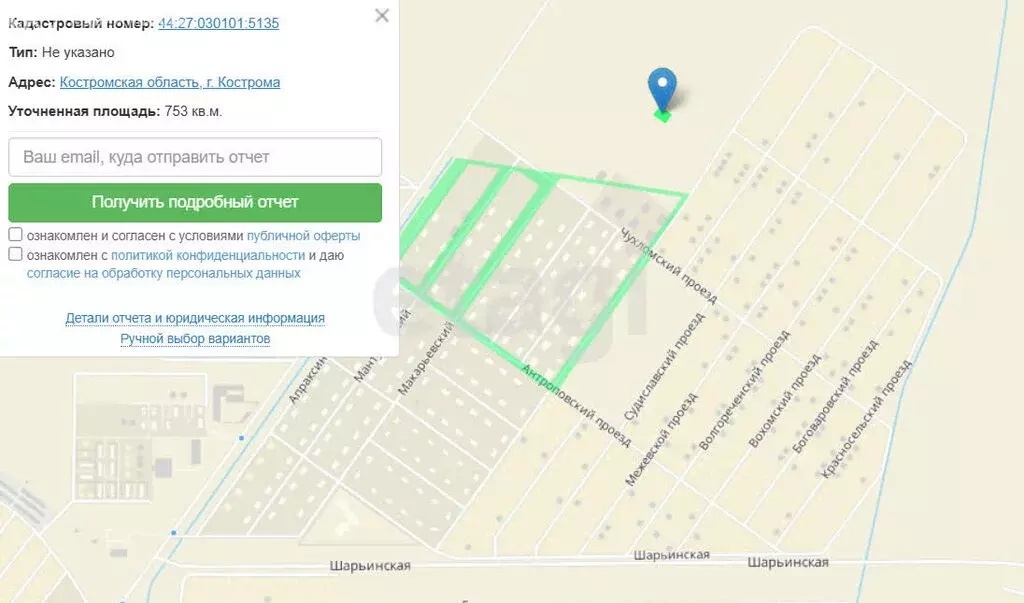Click the Красносельский проезд street label
This screenshot has width=1024, height=603.
(865, 419)
